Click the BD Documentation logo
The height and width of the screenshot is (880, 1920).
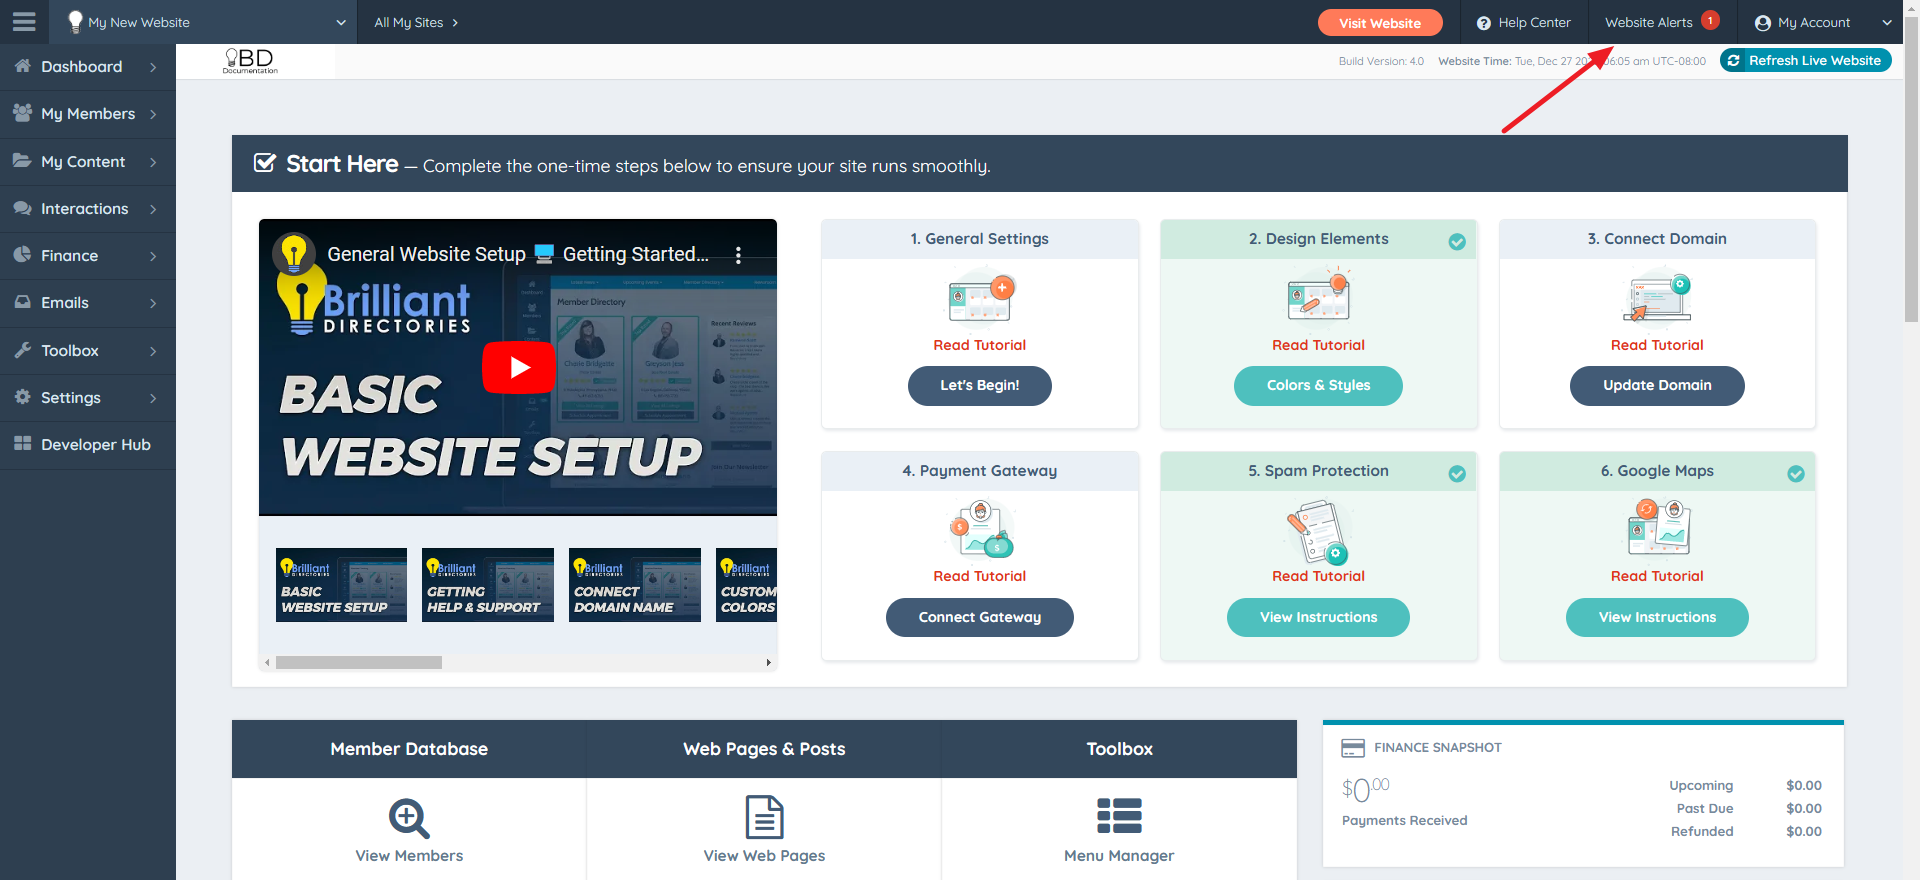250,61
